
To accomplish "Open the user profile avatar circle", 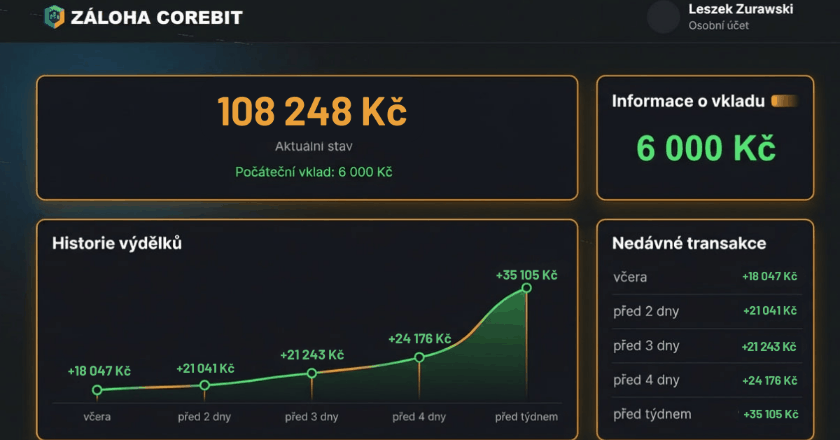I will point(663,17).
